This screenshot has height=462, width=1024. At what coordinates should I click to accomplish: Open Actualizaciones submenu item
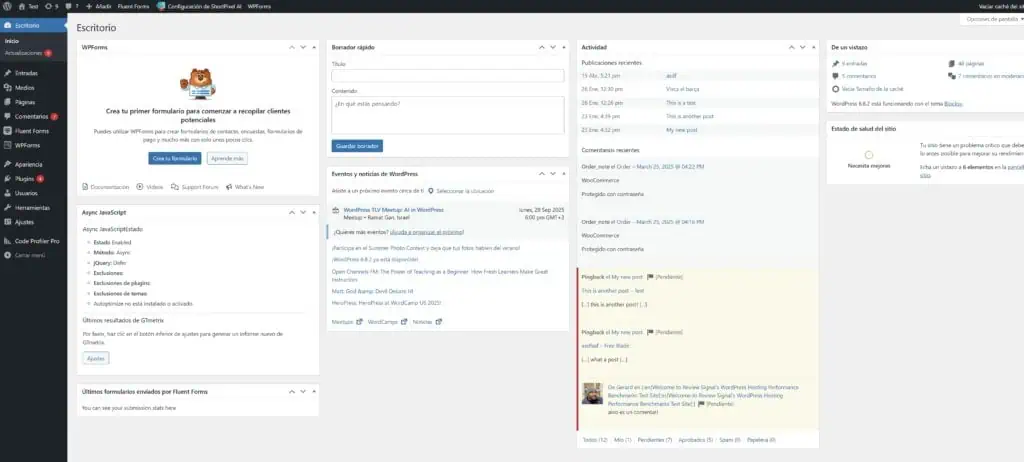click(x=28, y=53)
